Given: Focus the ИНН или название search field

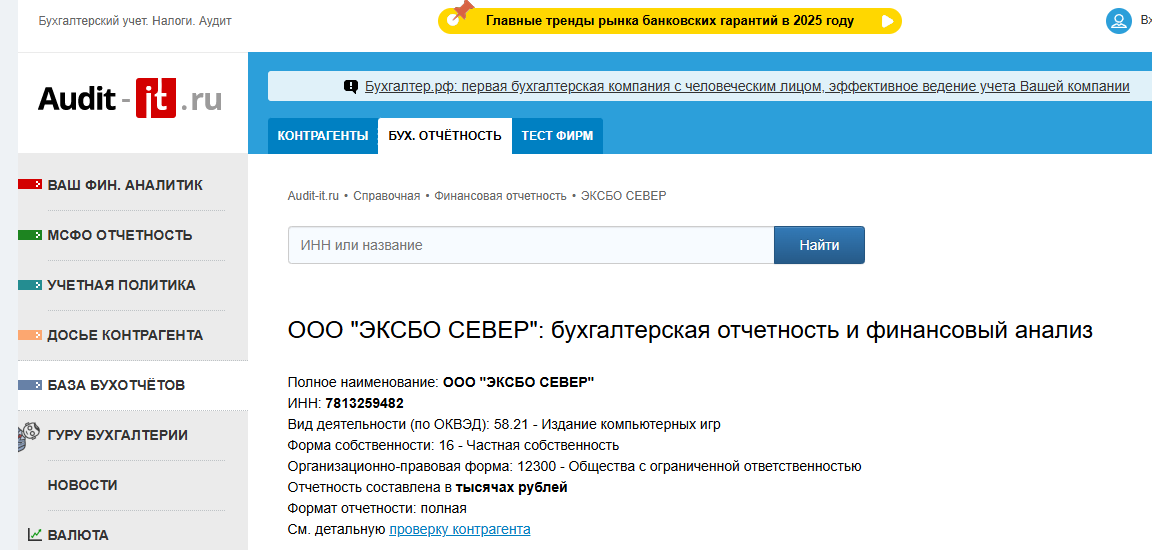Looking at the screenshot, I should coord(531,245).
